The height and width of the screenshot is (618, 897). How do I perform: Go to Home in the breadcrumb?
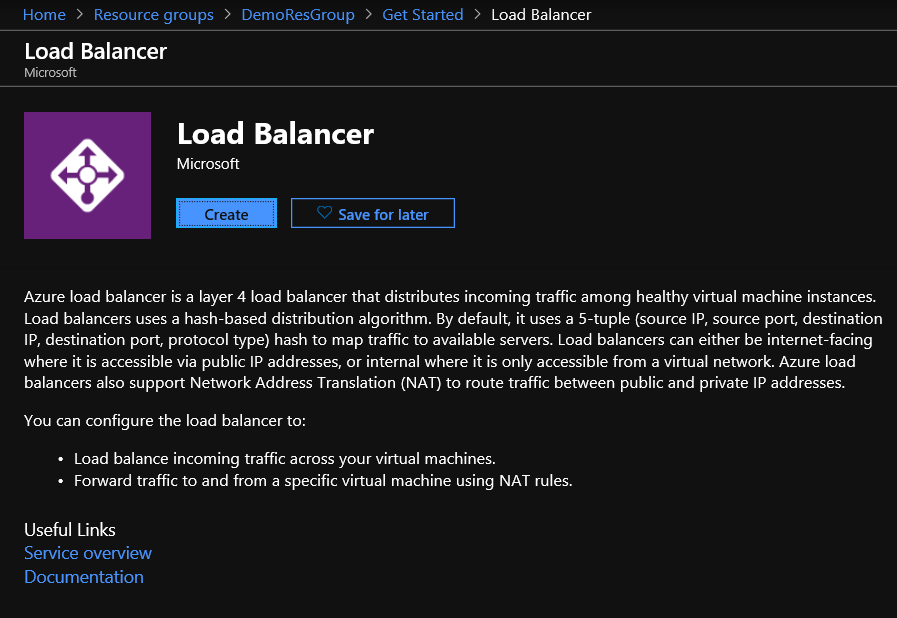tap(44, 14)
